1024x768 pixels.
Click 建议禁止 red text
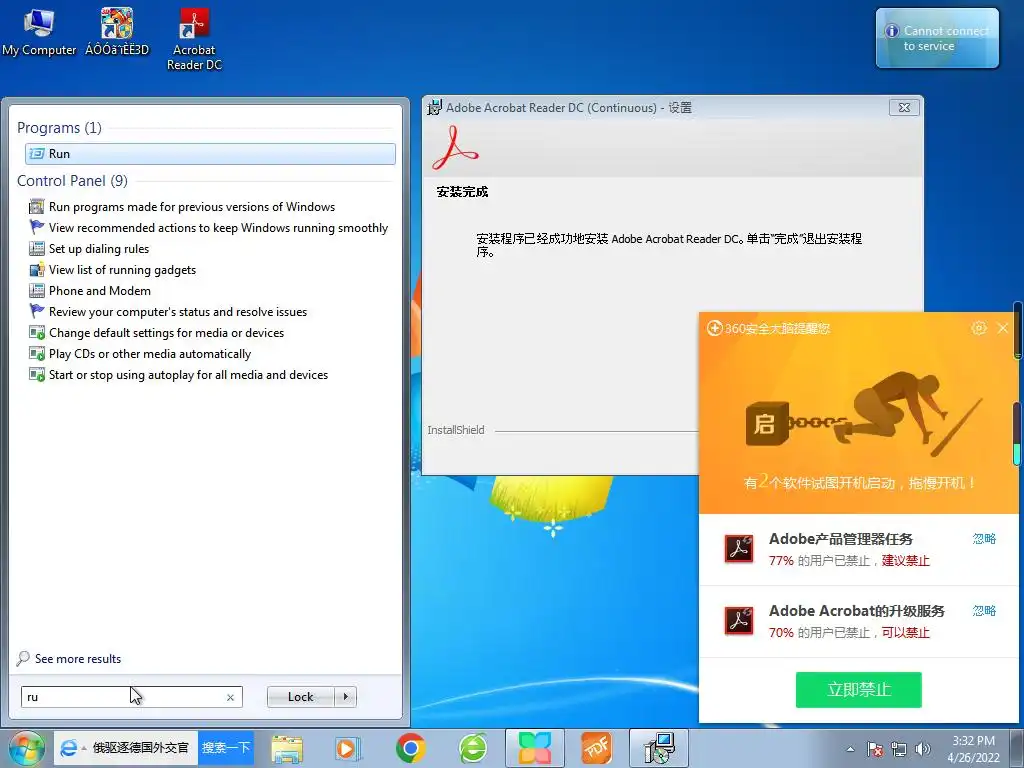coord(905,560)
